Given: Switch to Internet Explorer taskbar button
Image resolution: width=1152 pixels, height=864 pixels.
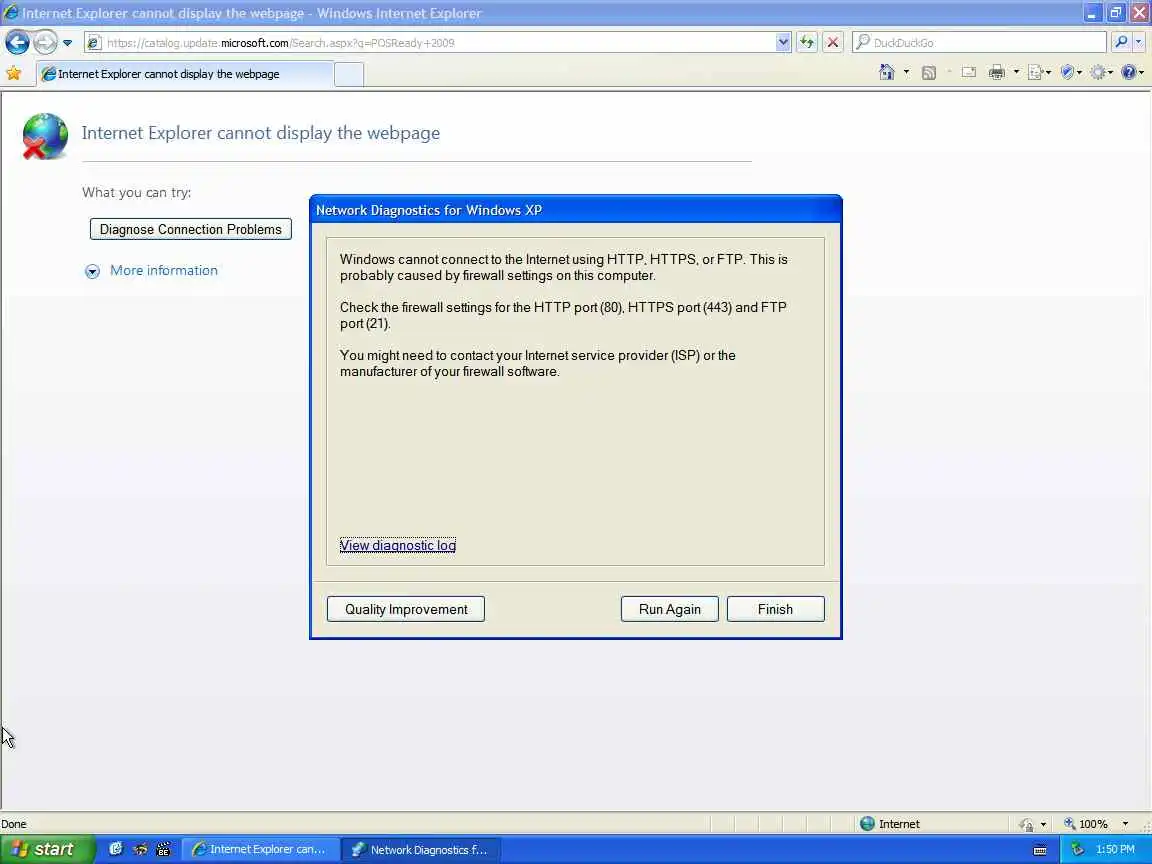Looking at the screenshot, I should point(261,849).
